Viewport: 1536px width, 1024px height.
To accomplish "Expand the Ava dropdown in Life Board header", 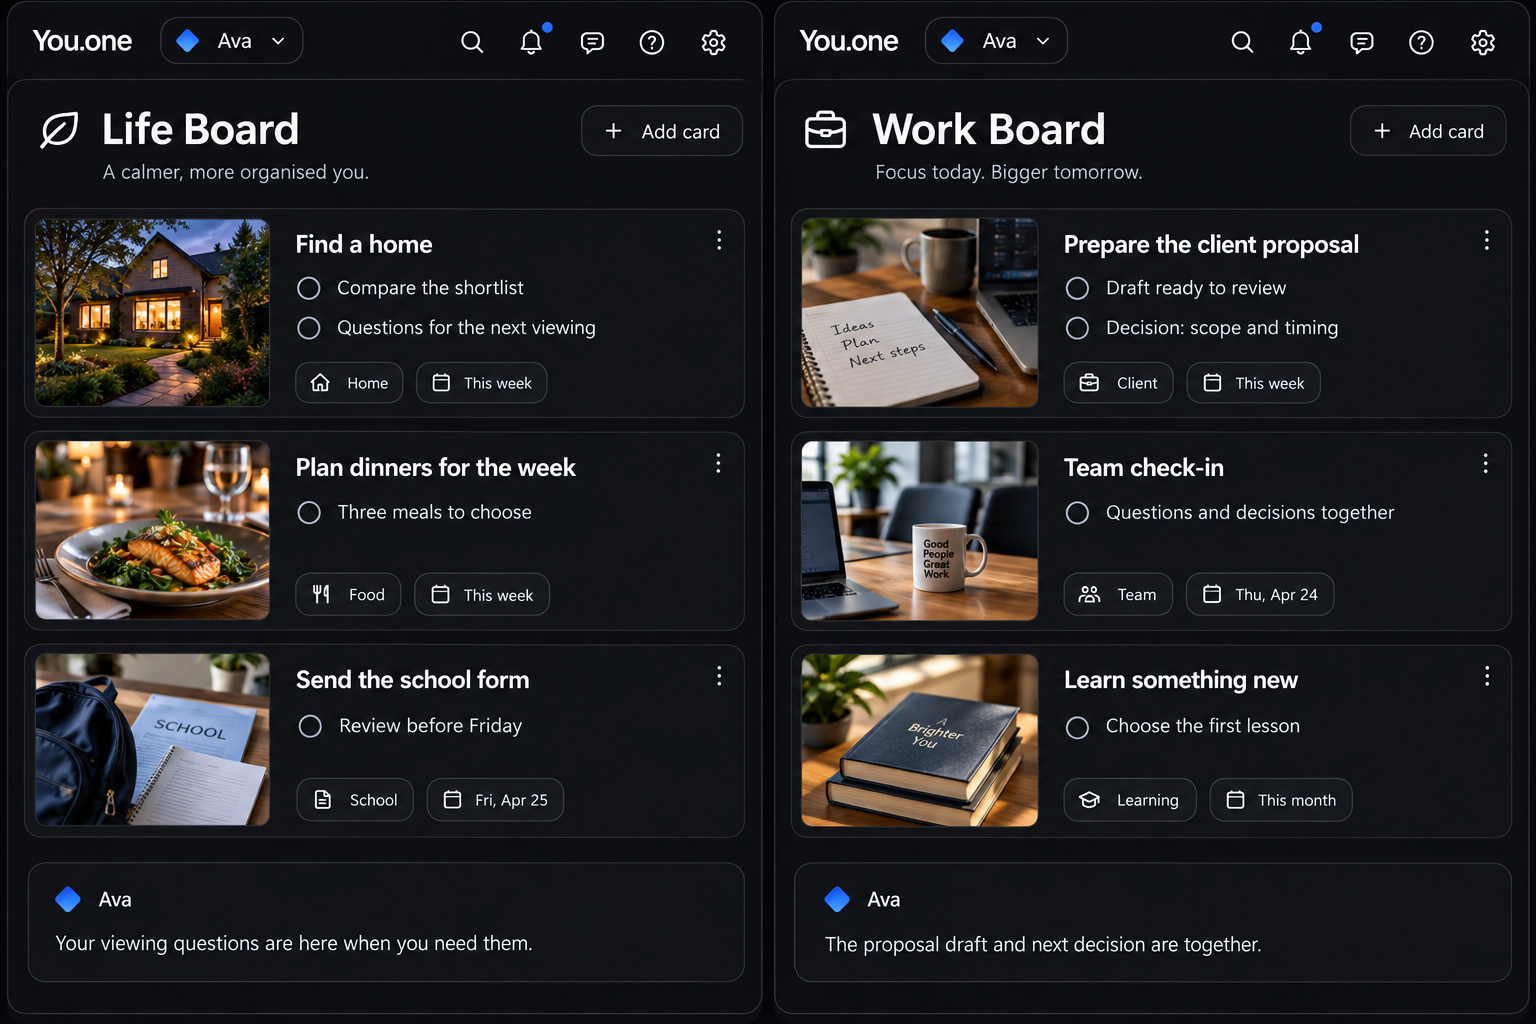I will pyautogui.click(x=232, y=41).
